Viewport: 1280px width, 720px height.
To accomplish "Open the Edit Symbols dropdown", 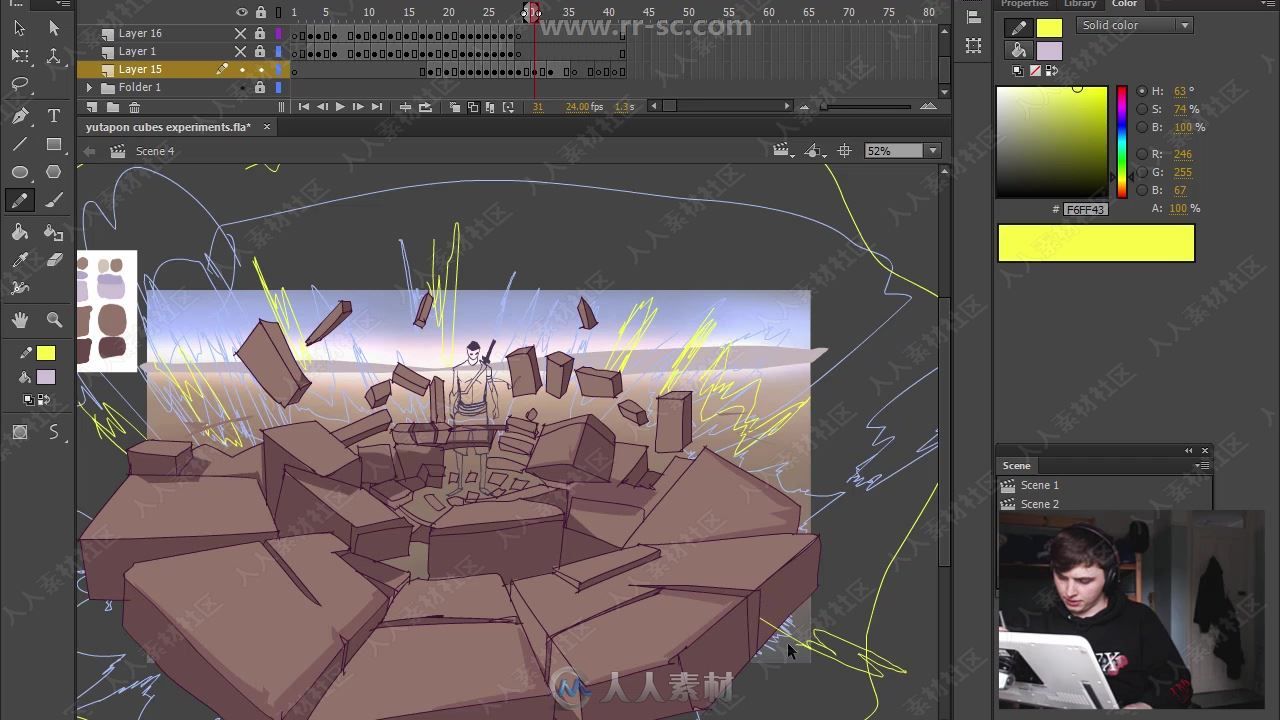I will (x=815, y=151).
